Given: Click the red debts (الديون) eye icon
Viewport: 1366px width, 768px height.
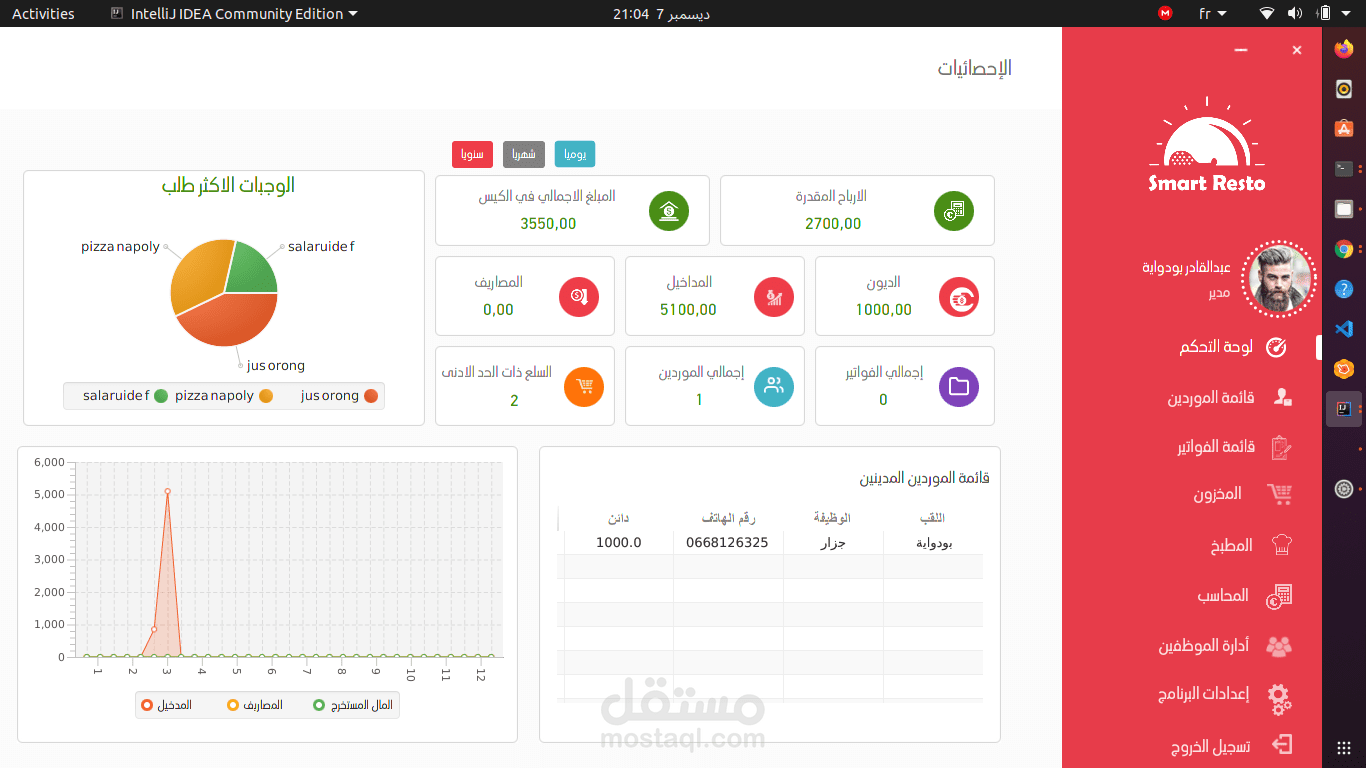Looking at the screenshot, I should 958,296.
